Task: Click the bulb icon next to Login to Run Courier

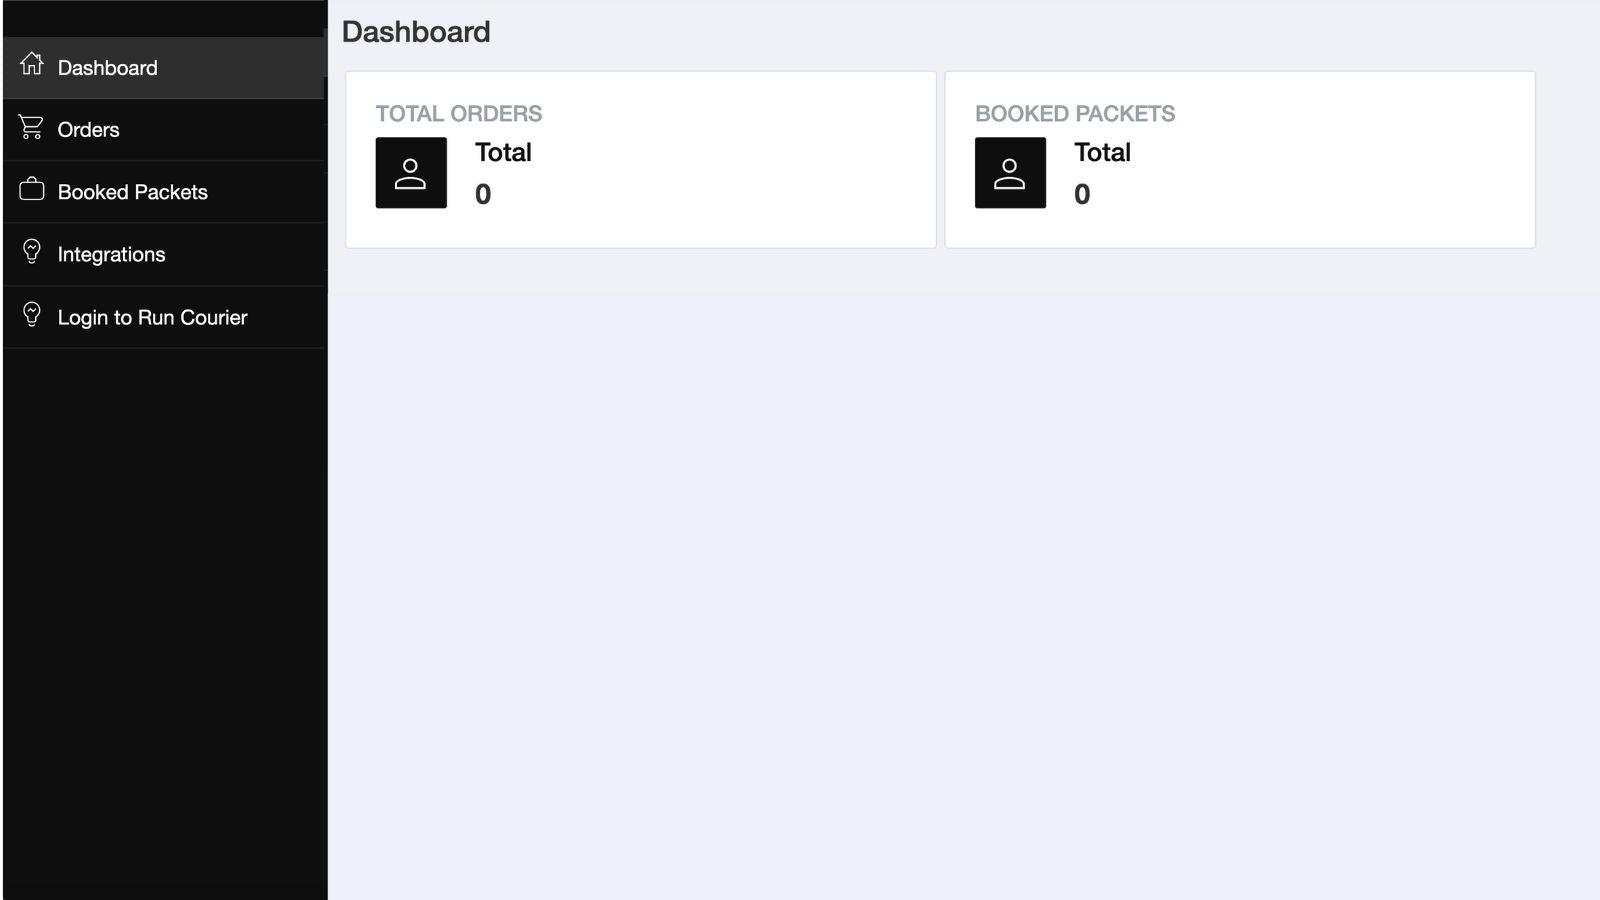Action: pos(31,316)
